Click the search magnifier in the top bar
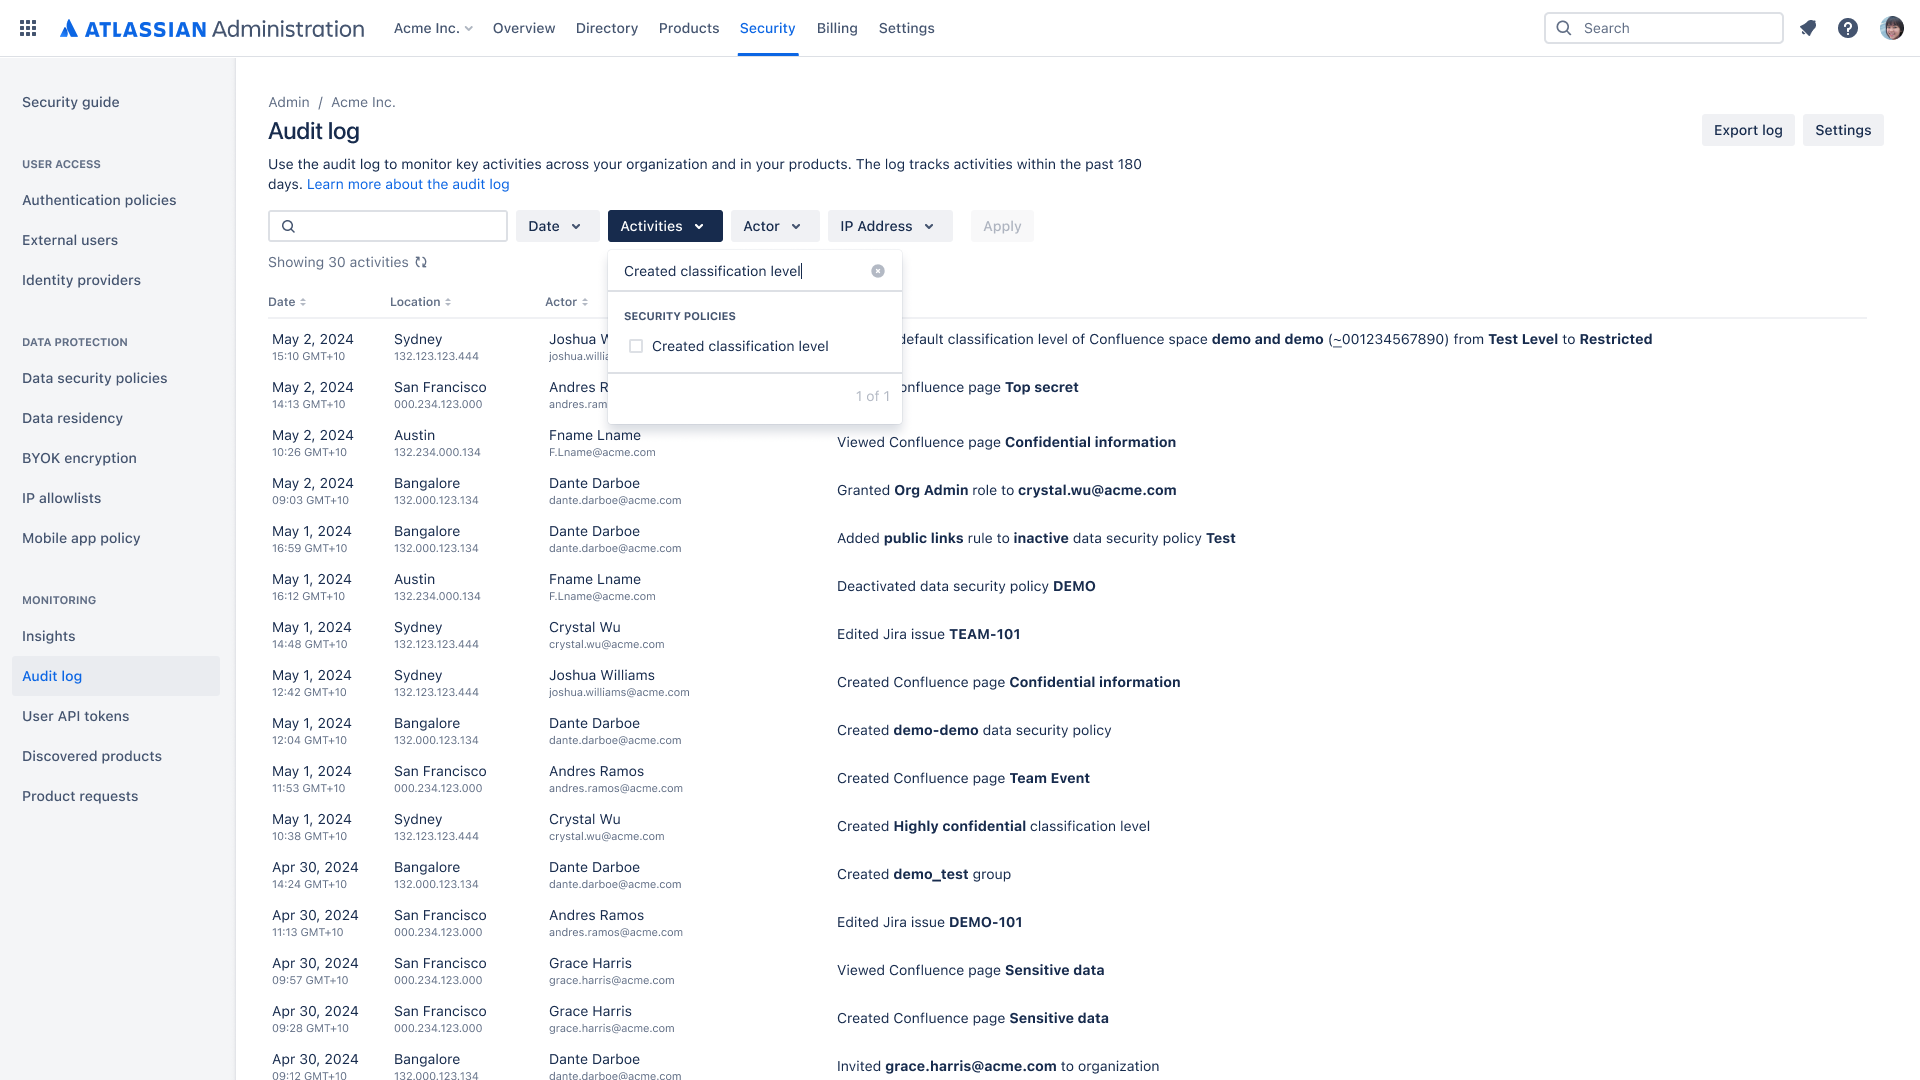The height and width of the screenshot is (1080, 1920). 1563,28
